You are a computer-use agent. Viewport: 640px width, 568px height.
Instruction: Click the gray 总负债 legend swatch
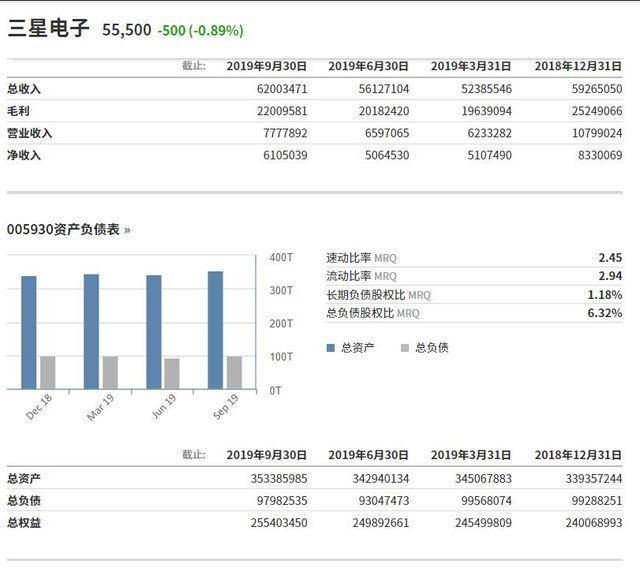[x=404, y=348]
